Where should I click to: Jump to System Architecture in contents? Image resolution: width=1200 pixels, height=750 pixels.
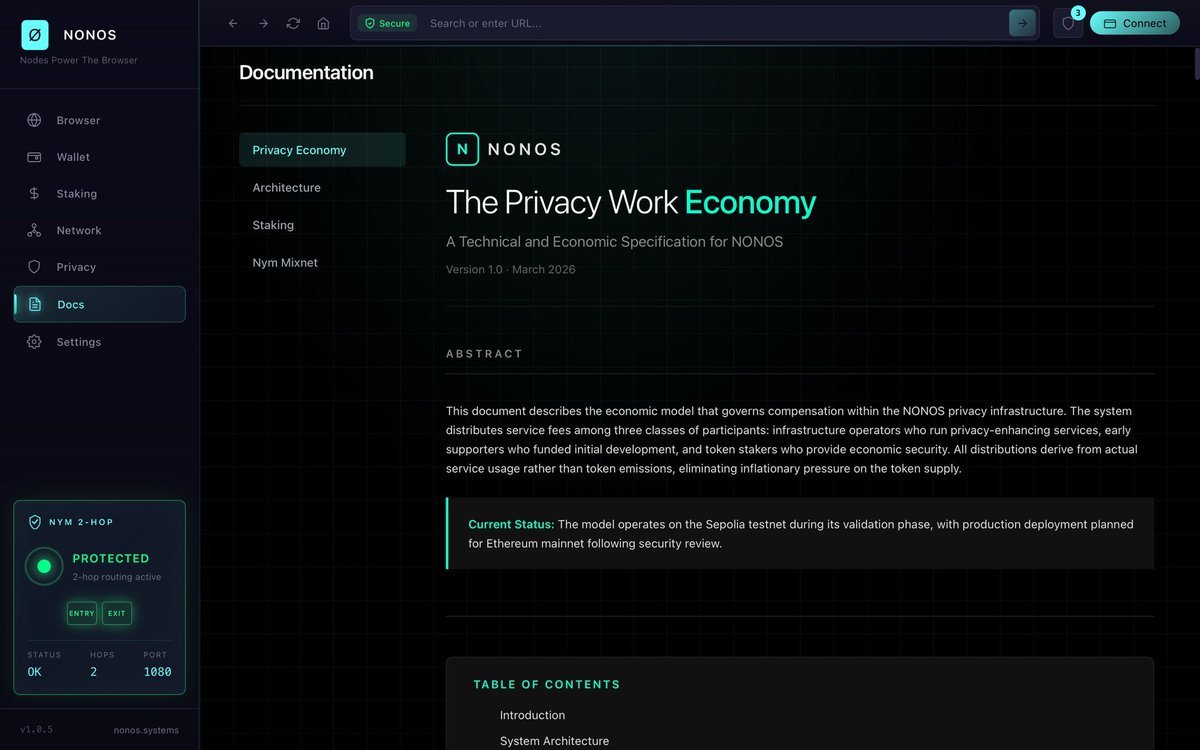[554, 741]
